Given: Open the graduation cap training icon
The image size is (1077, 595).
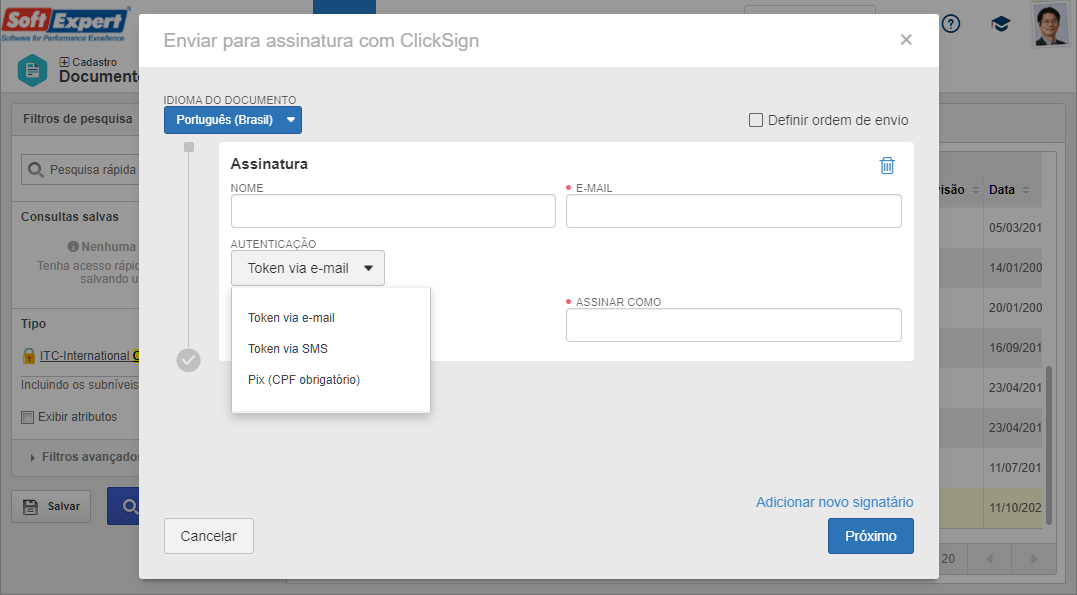Looking at the screenshot, I should click(1001, 25).
